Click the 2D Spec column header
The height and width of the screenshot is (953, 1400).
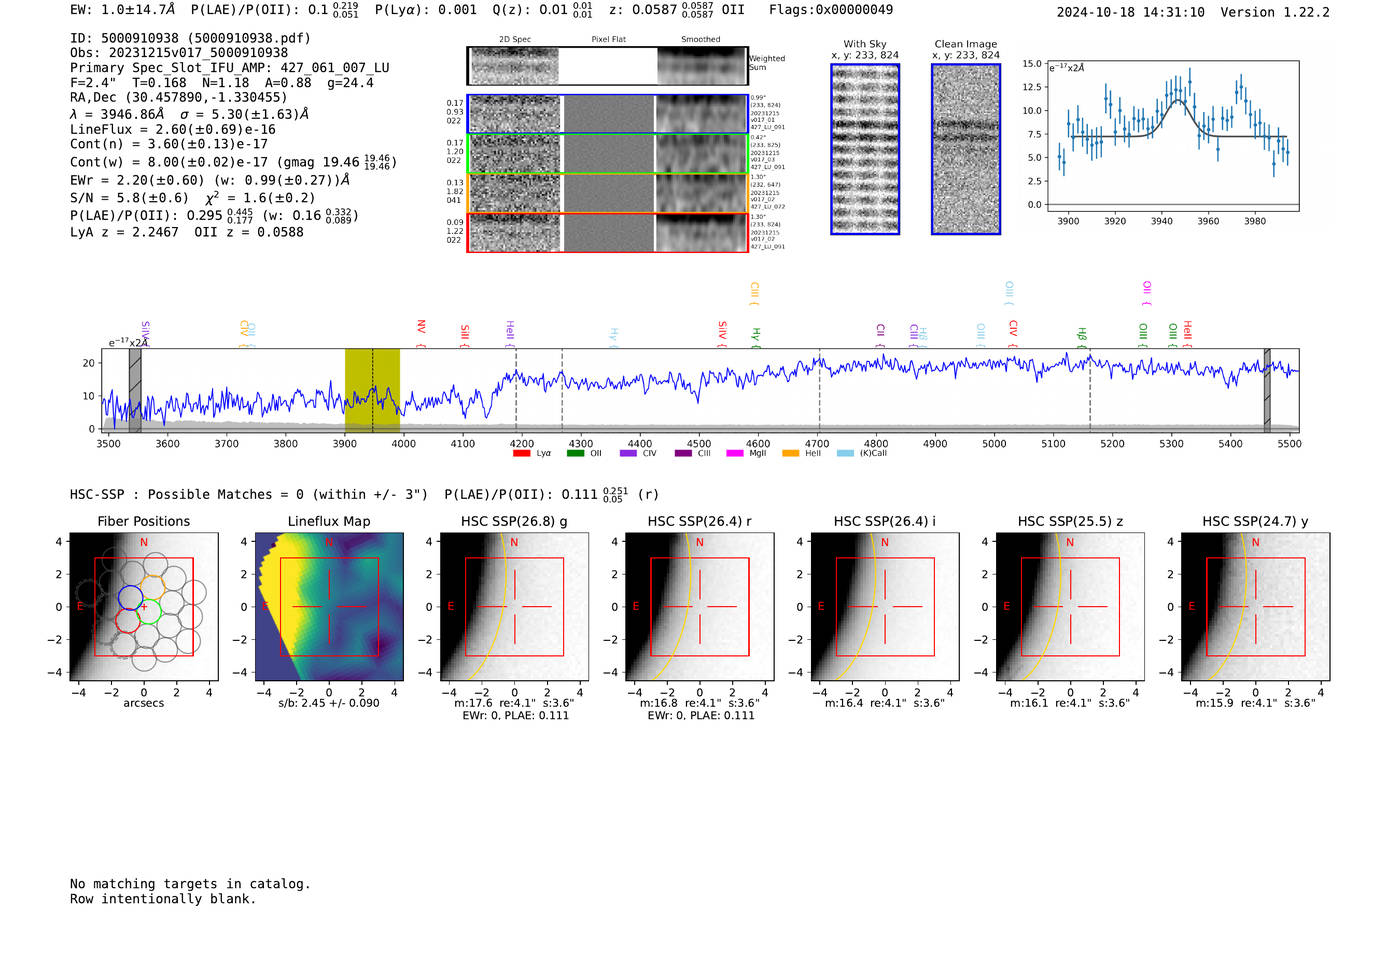coord(515,40)
